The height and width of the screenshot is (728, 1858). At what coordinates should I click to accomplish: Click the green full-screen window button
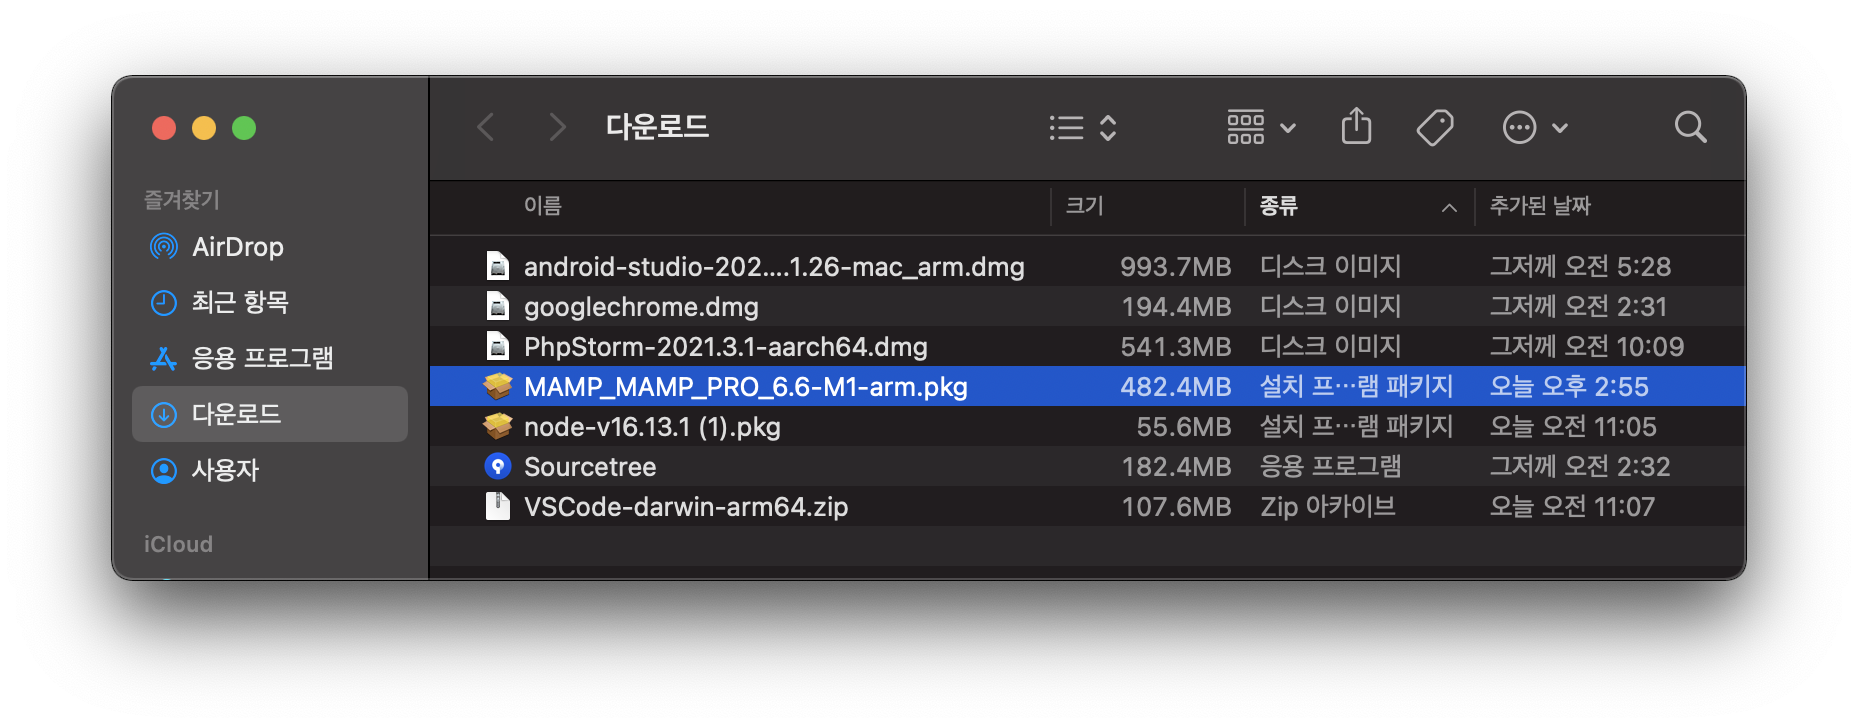pos(244,128)
